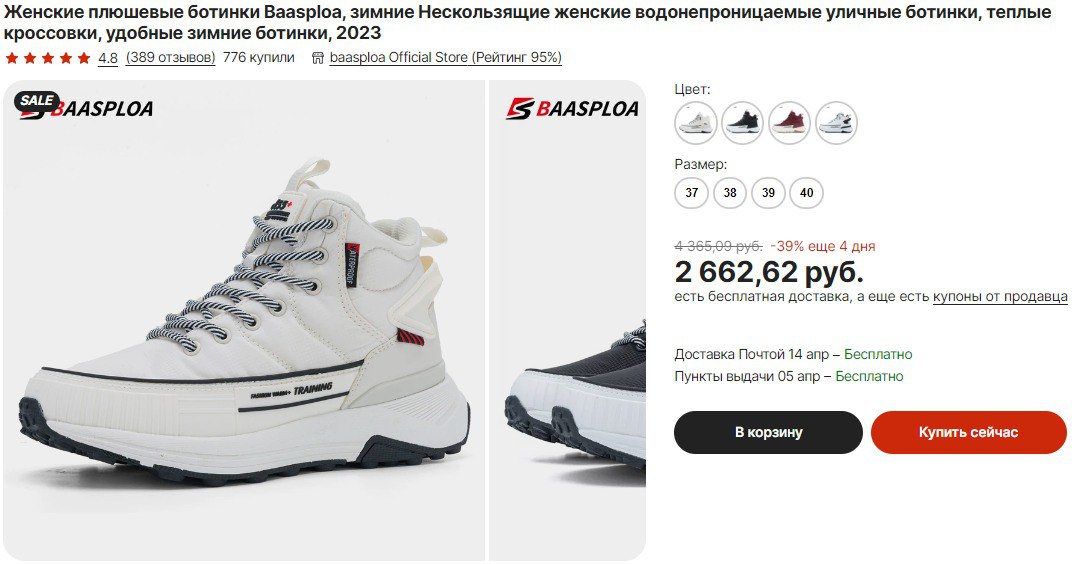Open baasploa Official Store link
Image resolution: width=1075 pixels, height=564 pixels.
(446, 58)
